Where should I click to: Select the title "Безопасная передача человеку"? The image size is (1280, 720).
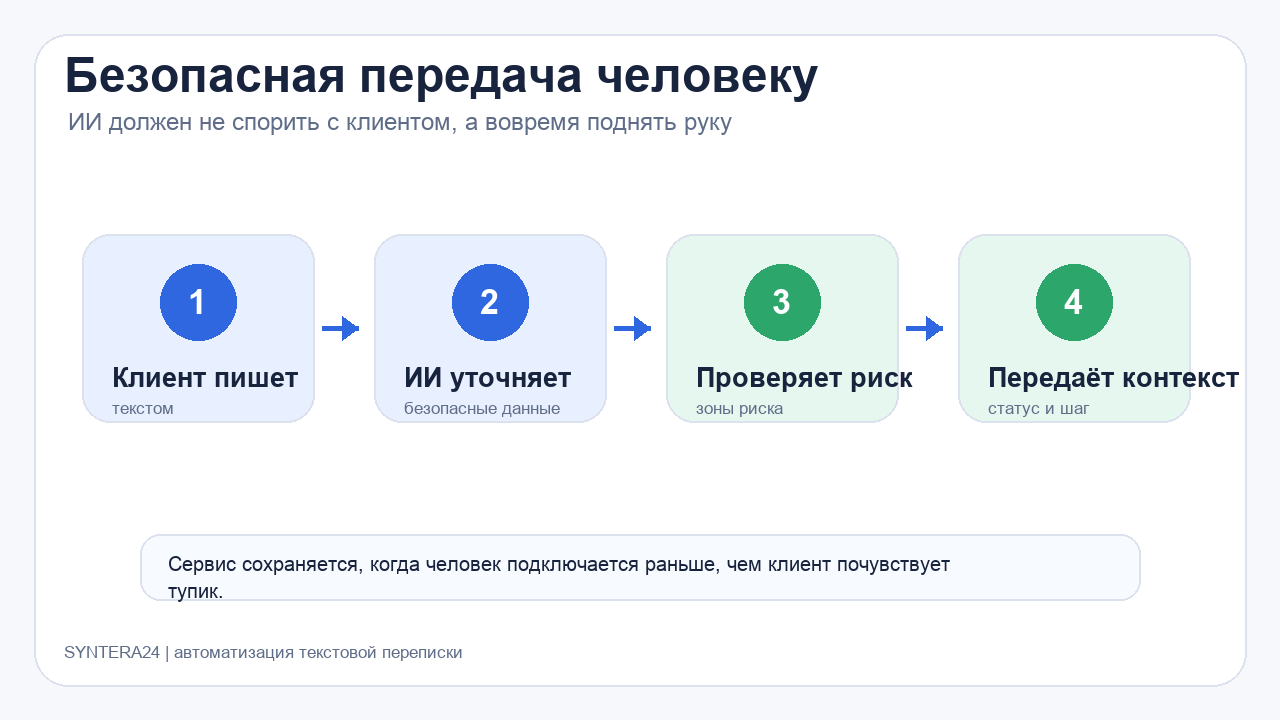point(441,77)
